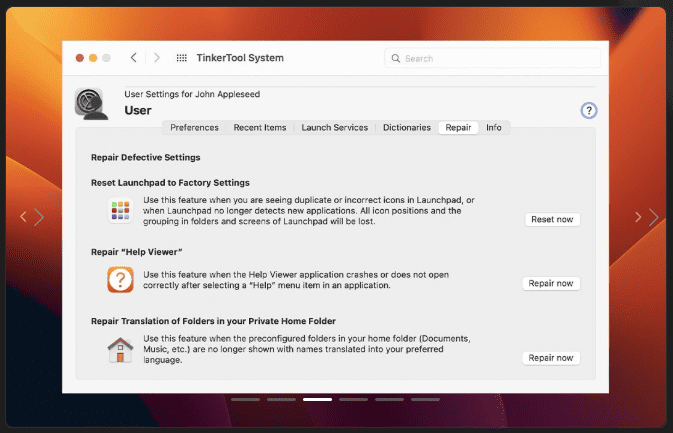The width and height of the screenshot is (673, 433).
Task: Jump to fourth carousel page indicator
Action: [354, 400]
